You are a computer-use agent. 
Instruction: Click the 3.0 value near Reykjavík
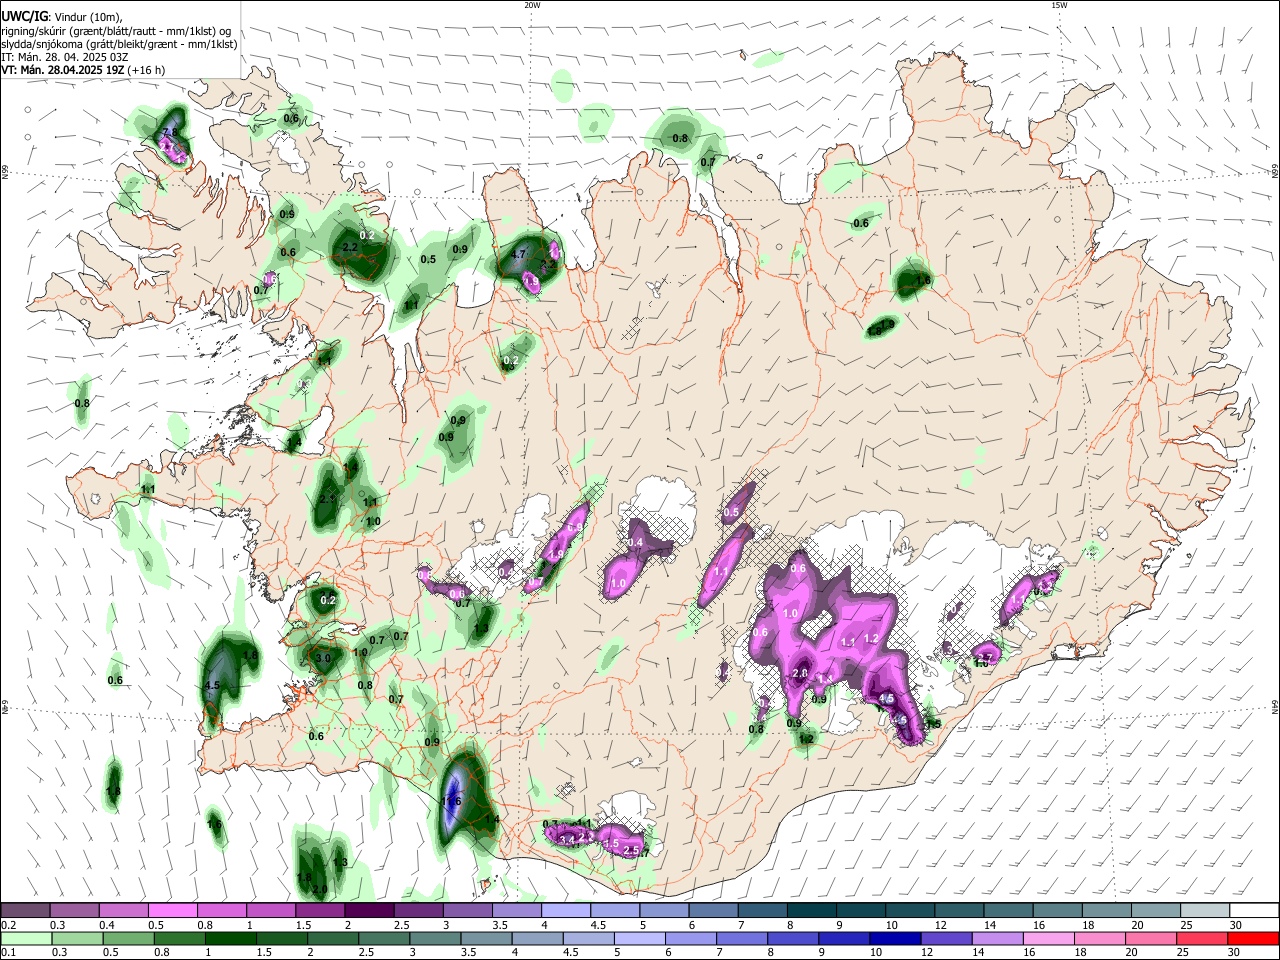323,659
